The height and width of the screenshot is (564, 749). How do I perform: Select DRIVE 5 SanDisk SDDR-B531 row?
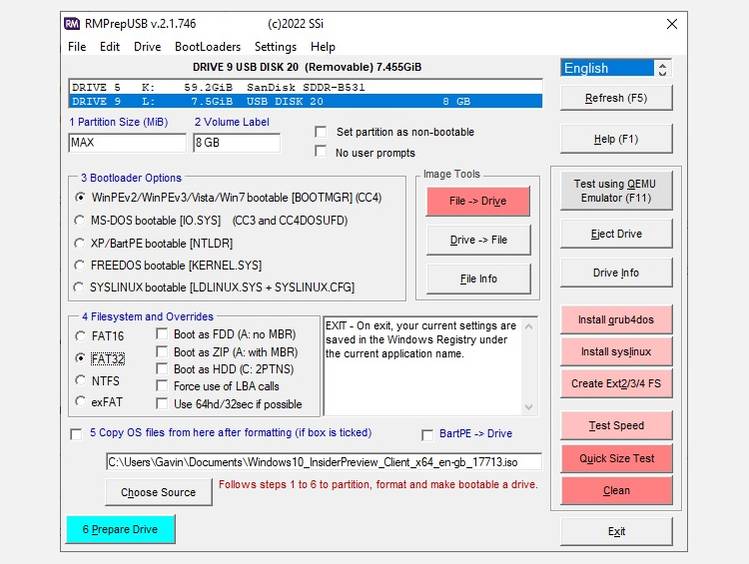pyautogui.click(x=306, y=87)
